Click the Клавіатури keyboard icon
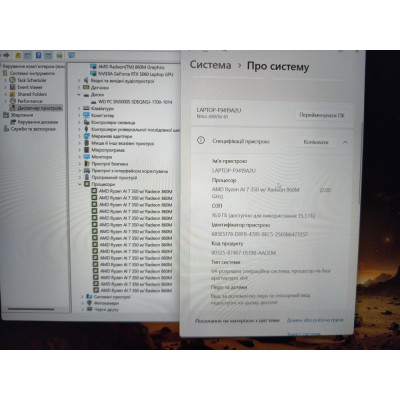Image resolution: width=400 pixels, height=400 pixels. coord(86,109)
